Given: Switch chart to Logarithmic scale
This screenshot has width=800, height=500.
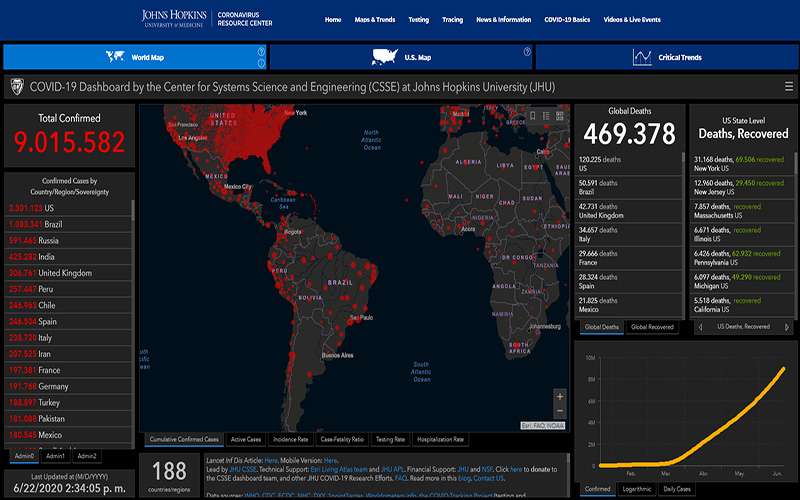Looking at the screenshot, I should [634, 490].
